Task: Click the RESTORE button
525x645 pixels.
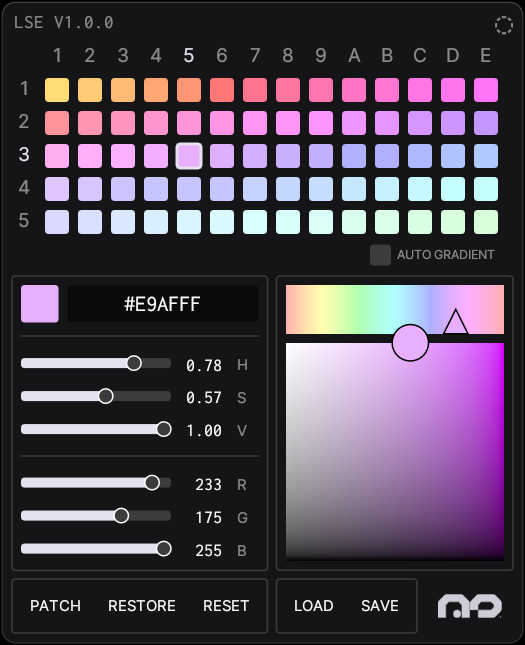Action: click(142, 606)
